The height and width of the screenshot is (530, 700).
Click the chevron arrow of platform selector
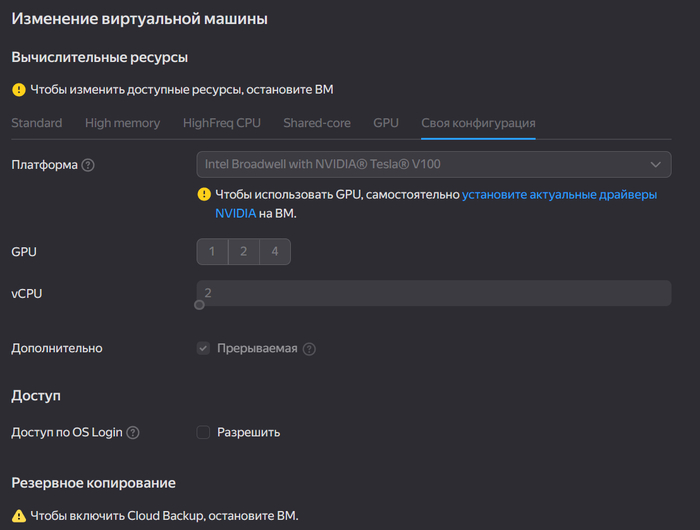pos(655,164)
